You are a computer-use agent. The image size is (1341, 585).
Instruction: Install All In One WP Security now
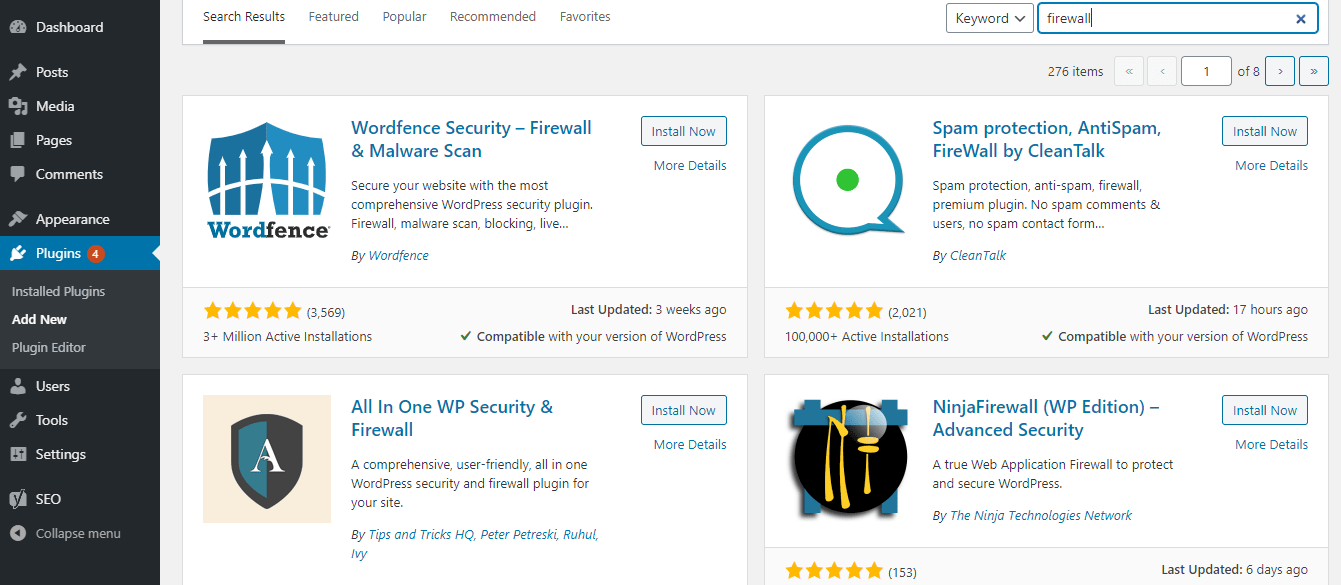coord(684,410)
